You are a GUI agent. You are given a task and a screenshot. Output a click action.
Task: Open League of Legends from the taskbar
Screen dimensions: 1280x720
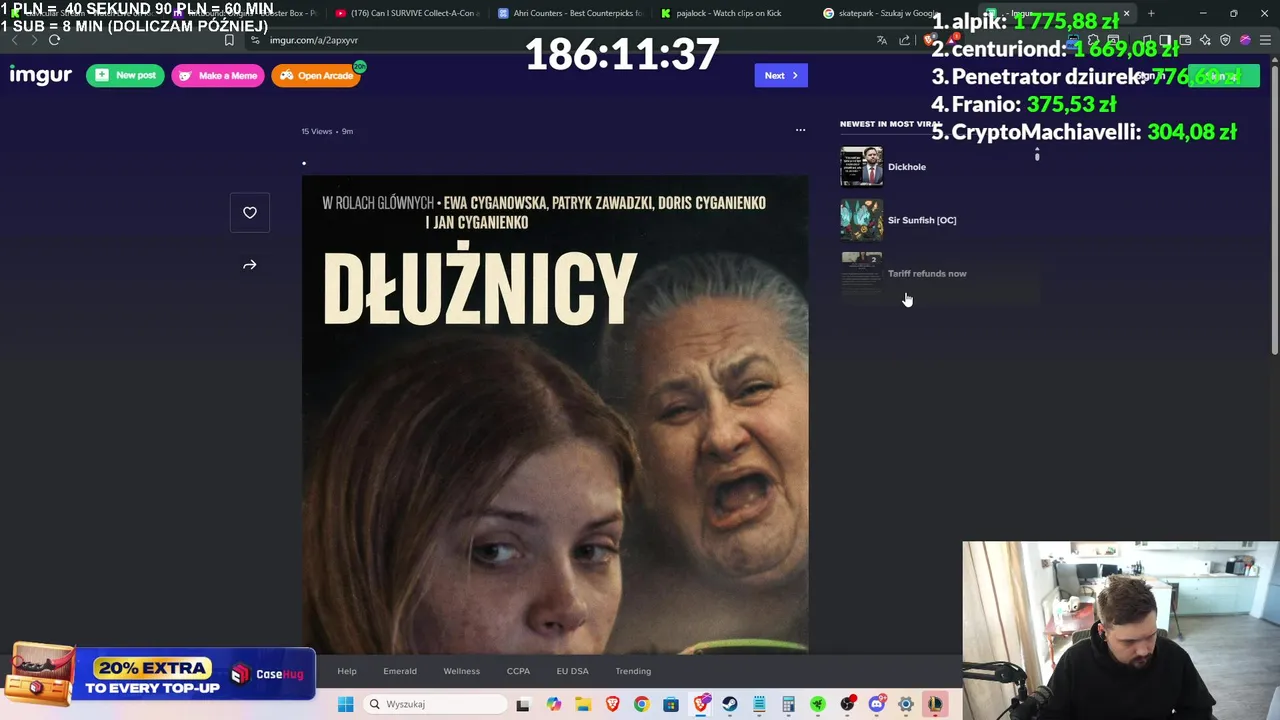coord(935,704)
